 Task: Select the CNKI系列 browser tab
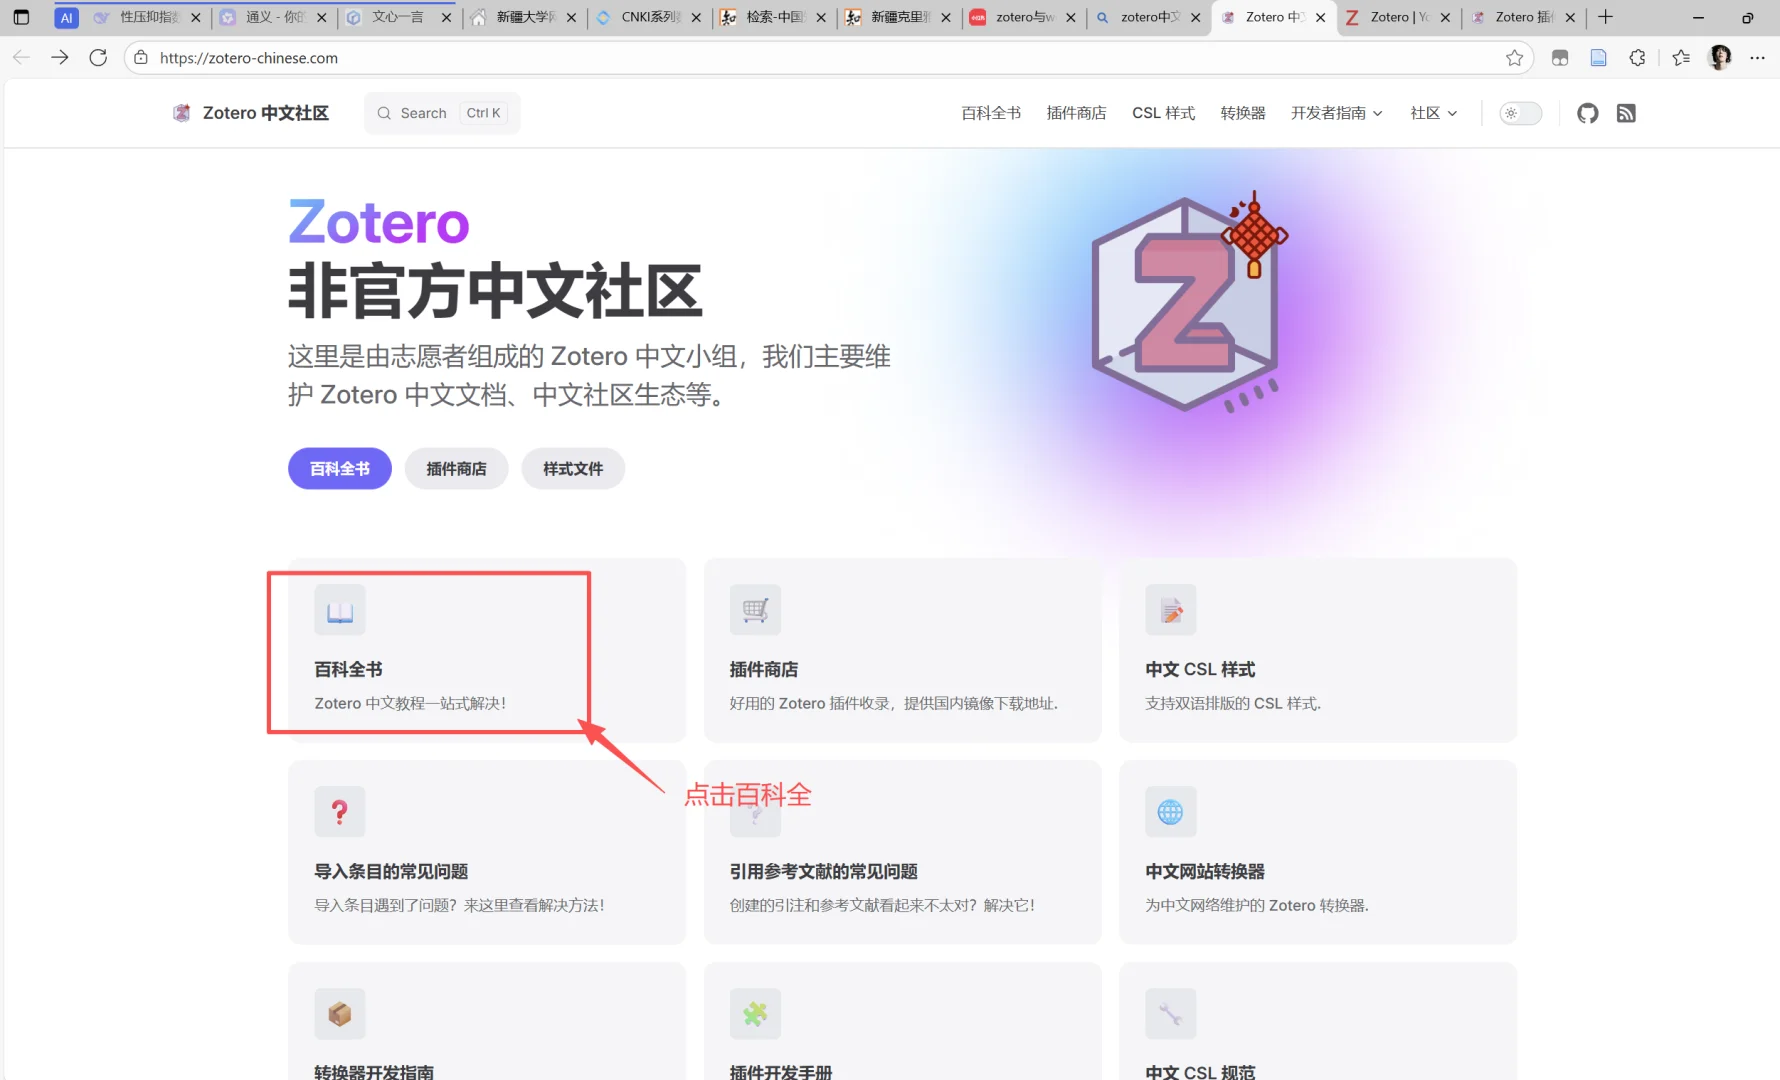click(649, 17)
